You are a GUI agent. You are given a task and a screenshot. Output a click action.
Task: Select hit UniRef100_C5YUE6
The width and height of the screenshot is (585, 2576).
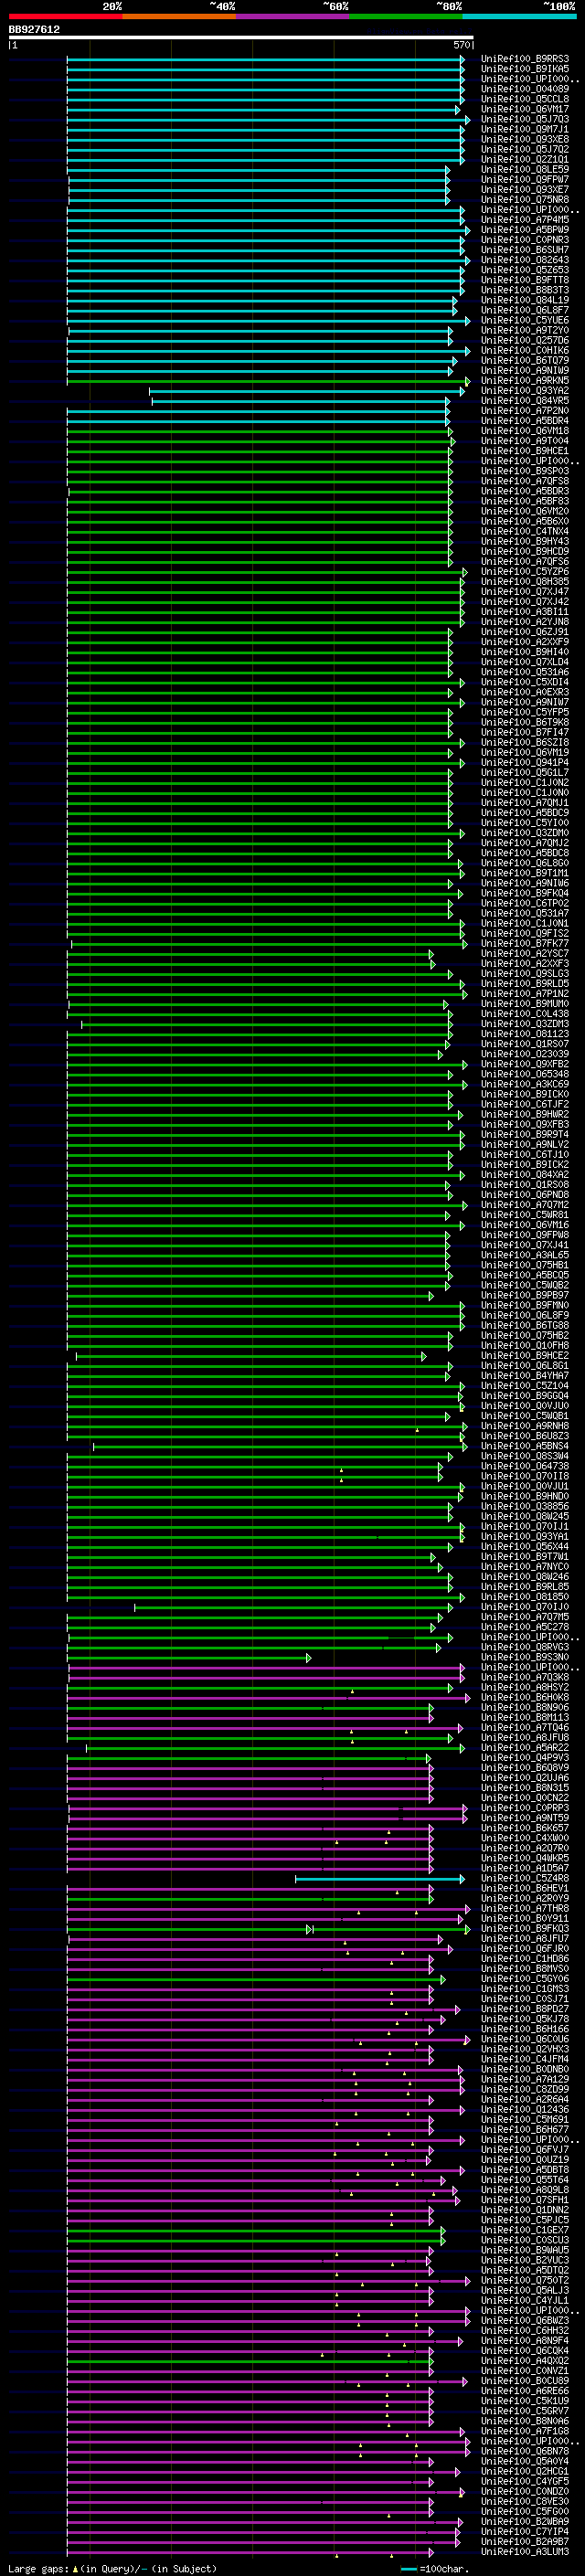525,320
